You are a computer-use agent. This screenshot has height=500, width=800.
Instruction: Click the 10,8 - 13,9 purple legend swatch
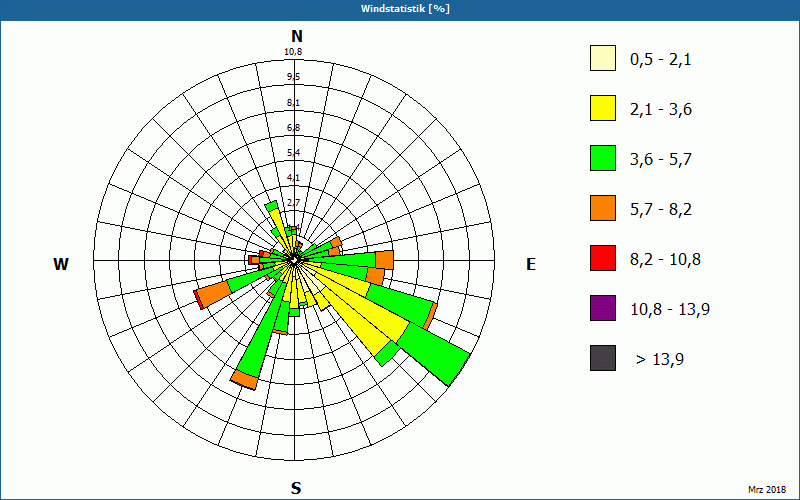[603, 308]
